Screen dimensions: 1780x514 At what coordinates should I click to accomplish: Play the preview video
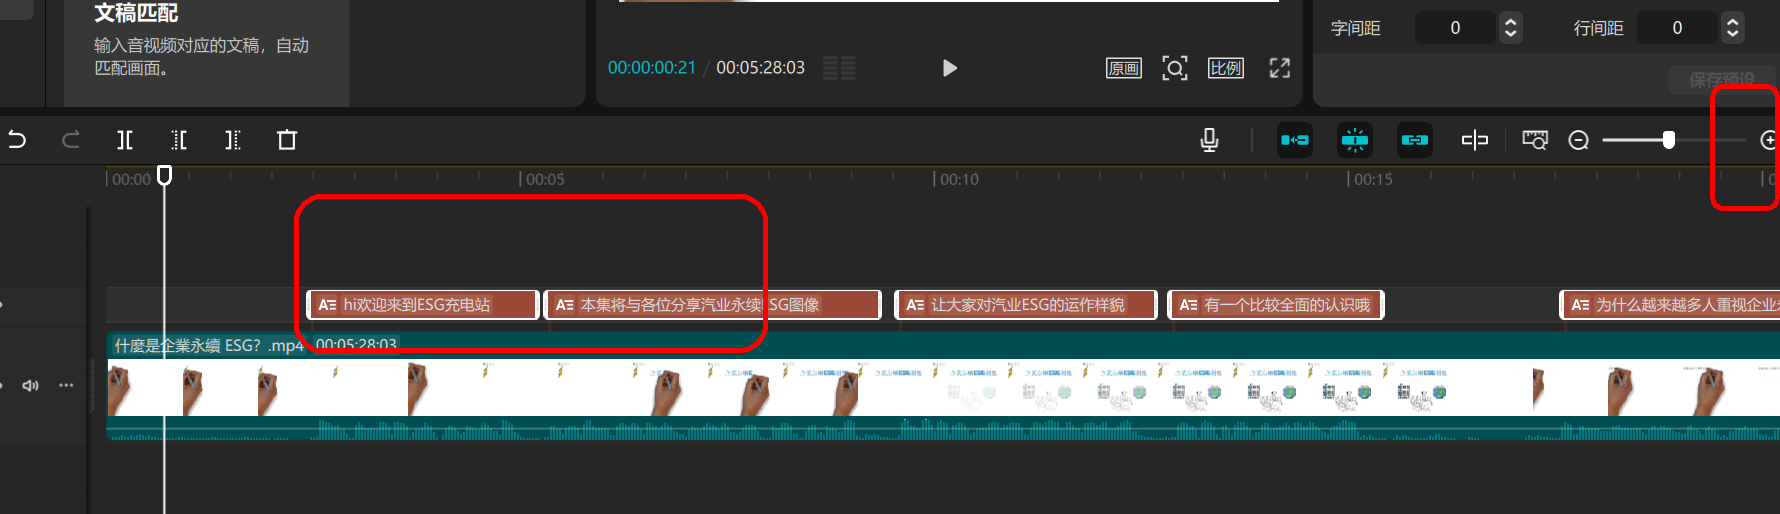[x=950, y=68]
